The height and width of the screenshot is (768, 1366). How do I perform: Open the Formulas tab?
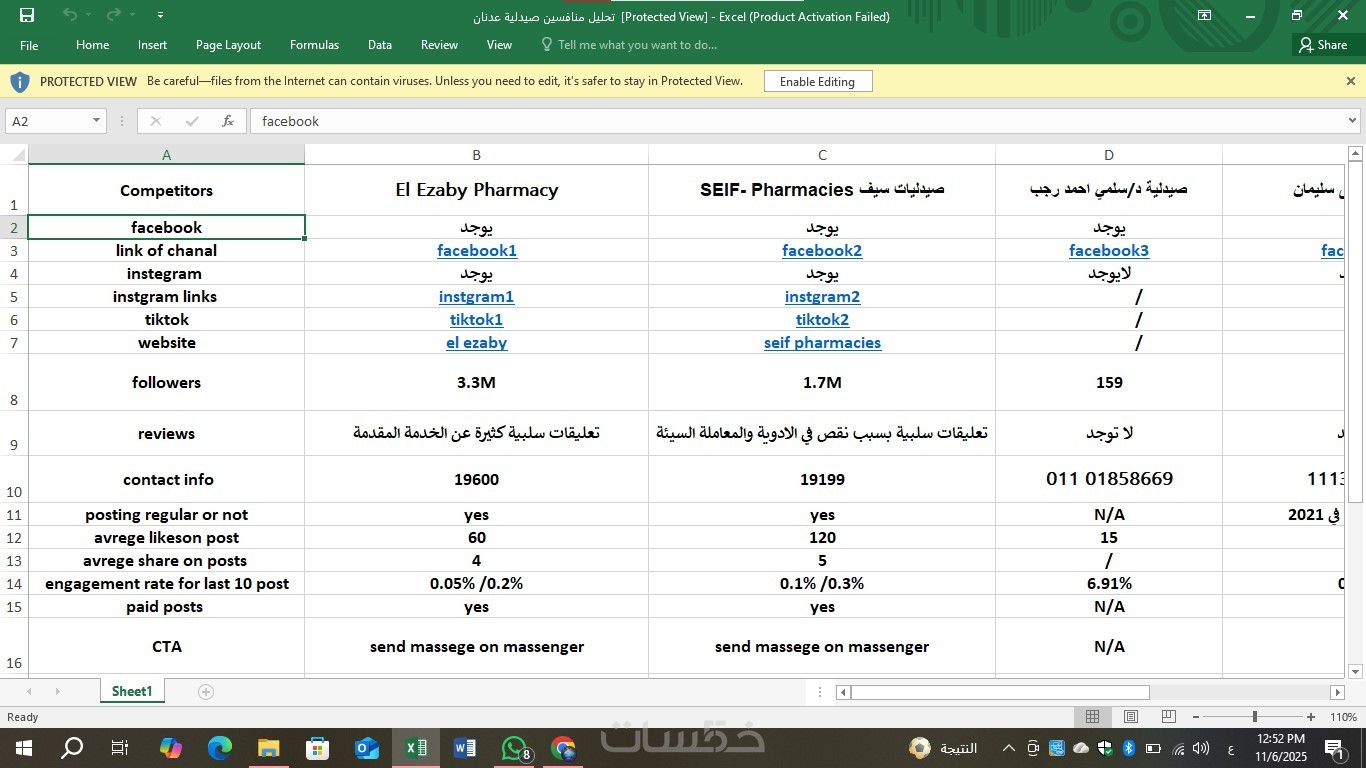(314, 45)
